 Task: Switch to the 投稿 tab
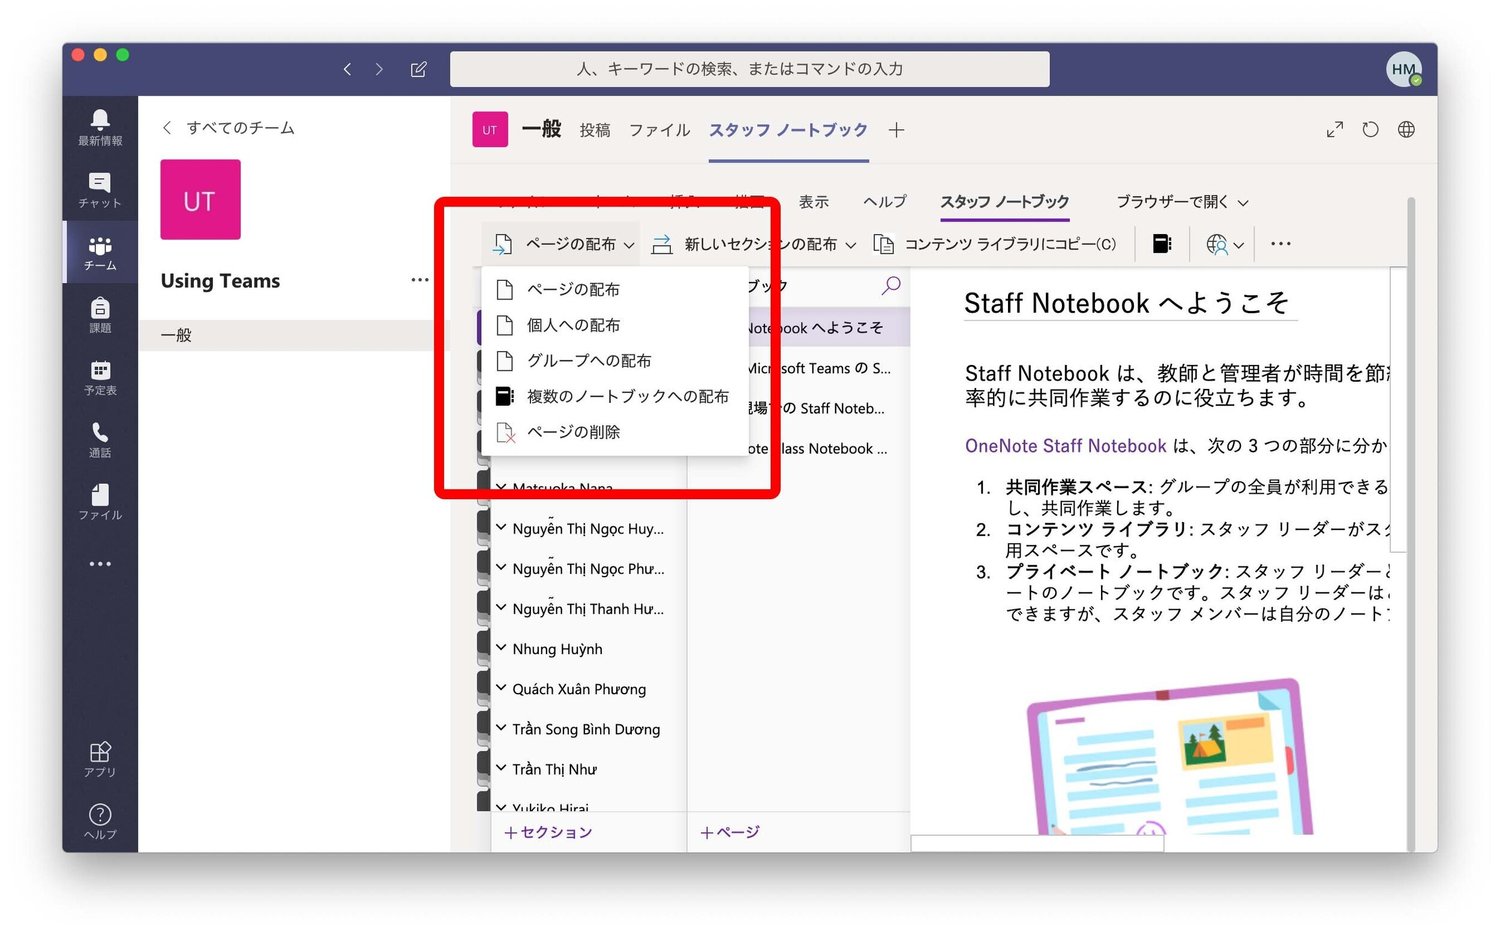595,129
